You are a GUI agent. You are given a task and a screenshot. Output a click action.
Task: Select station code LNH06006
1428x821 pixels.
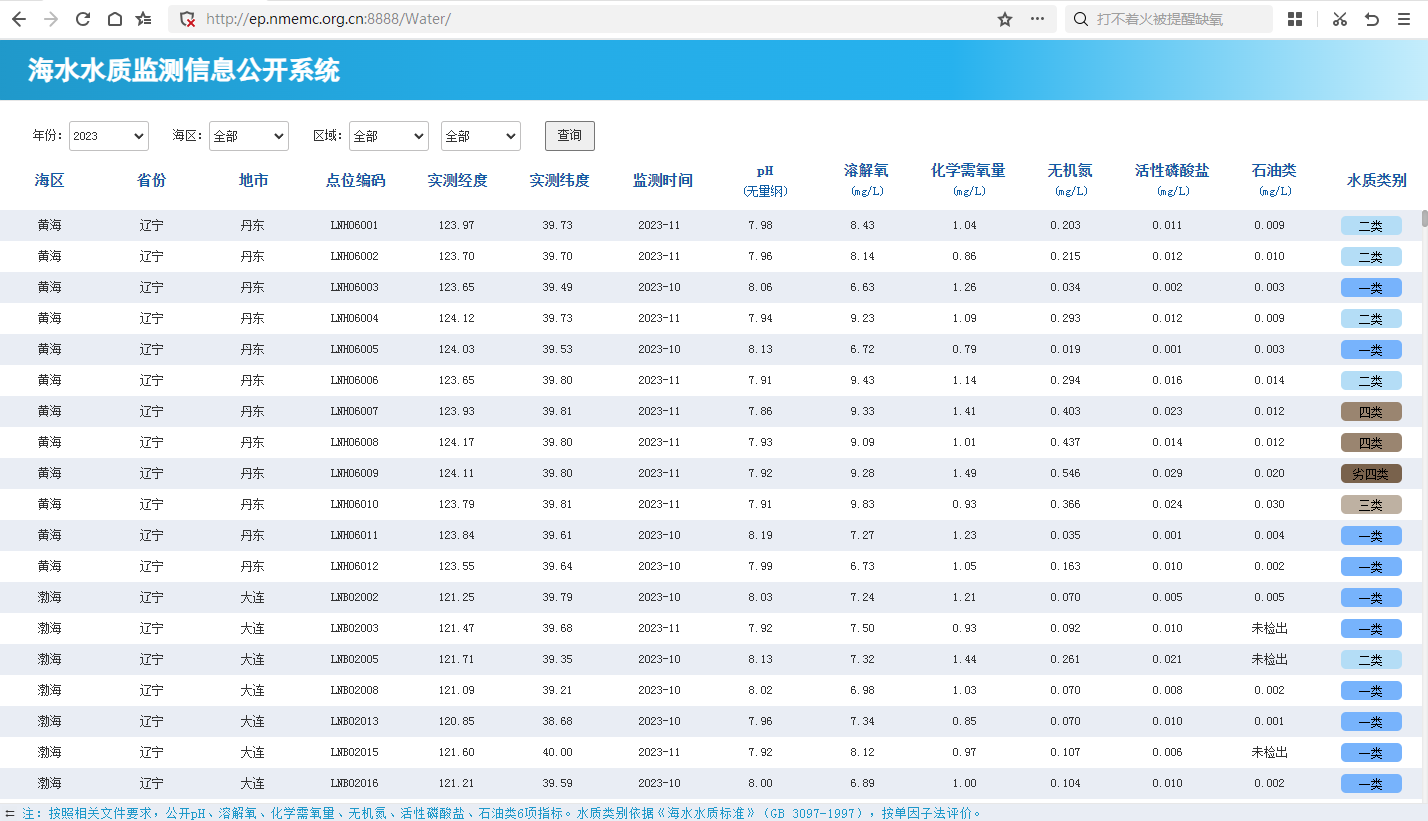point(355,380)
